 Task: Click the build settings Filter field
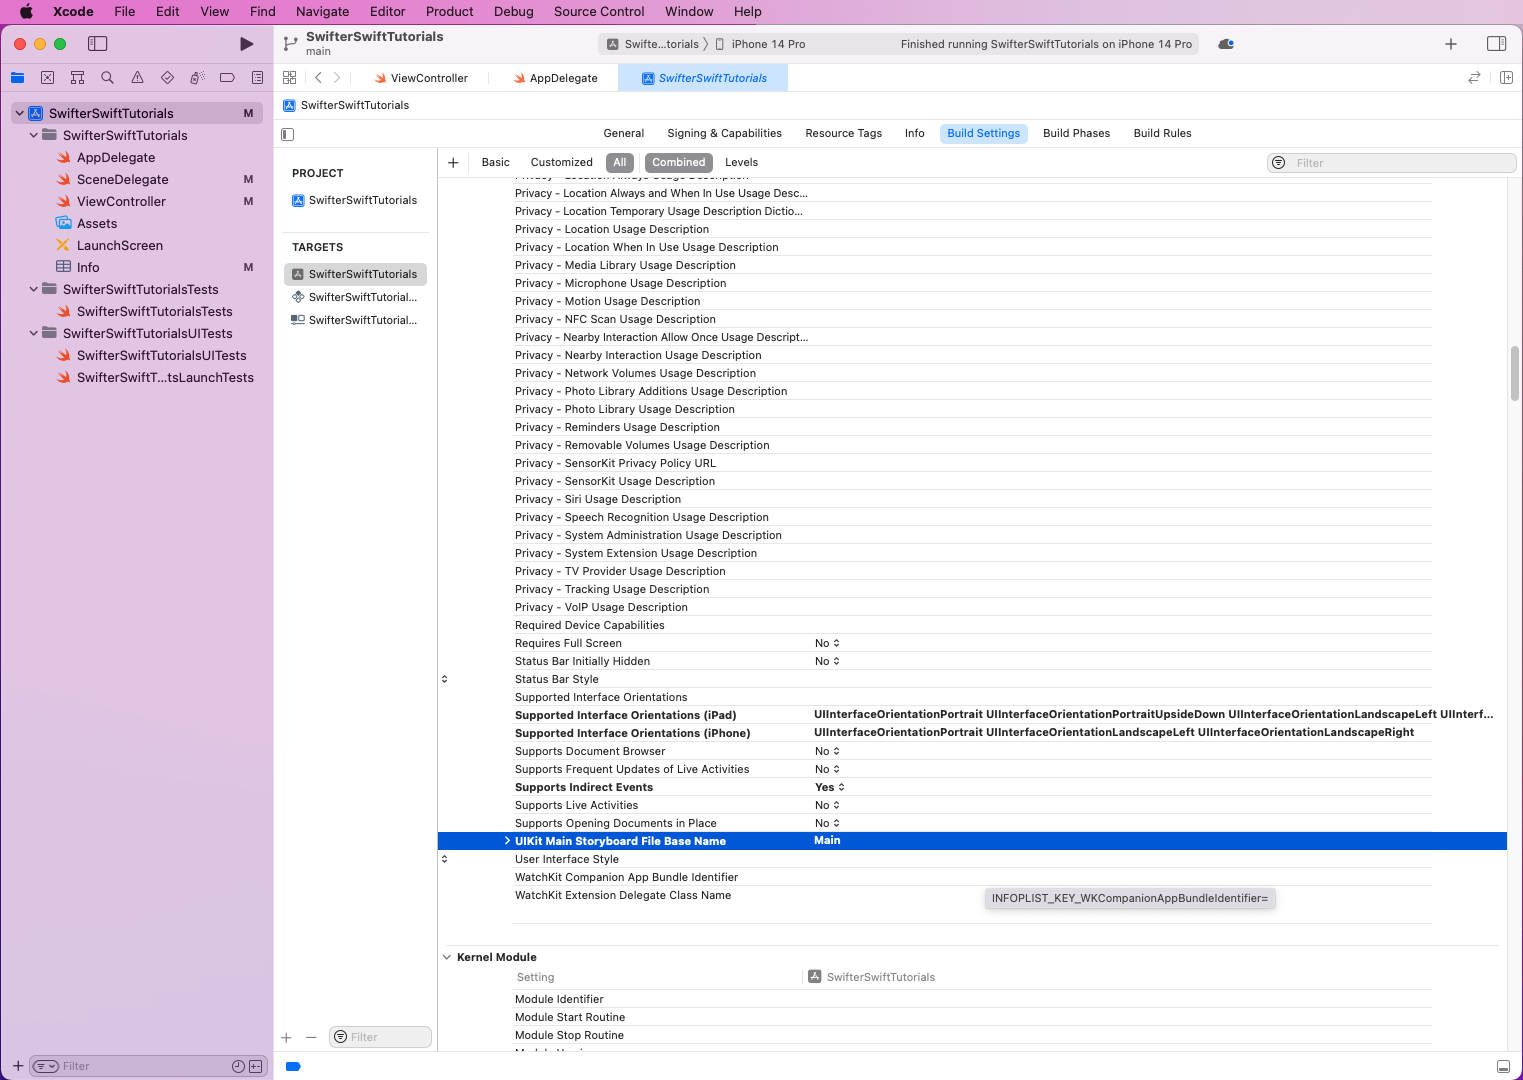1392,163
